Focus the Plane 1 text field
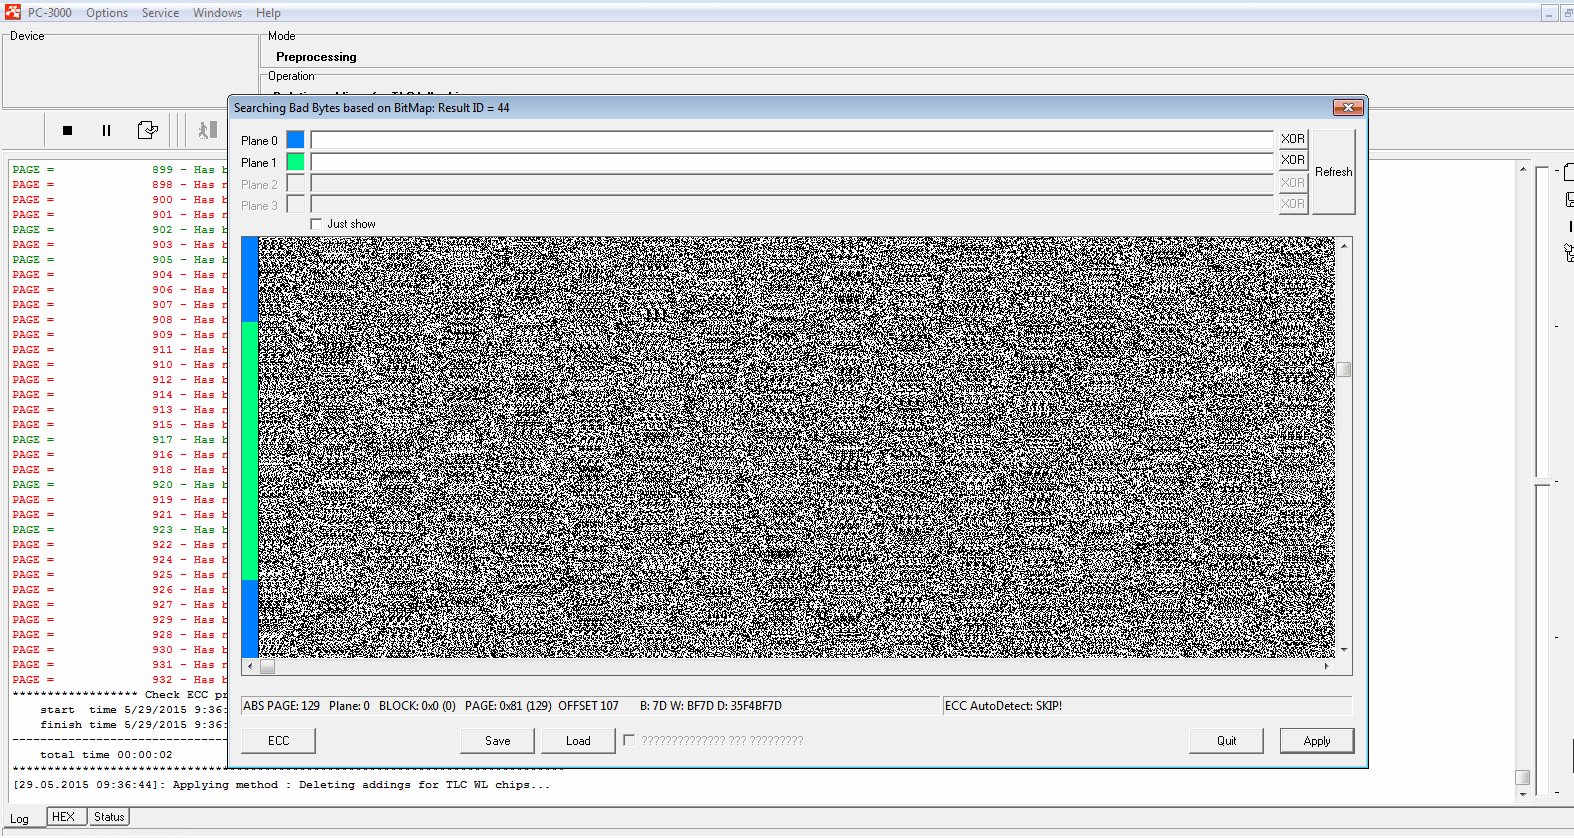The height and width of the screenshot is (838, 1574). [x=791, y=161]
